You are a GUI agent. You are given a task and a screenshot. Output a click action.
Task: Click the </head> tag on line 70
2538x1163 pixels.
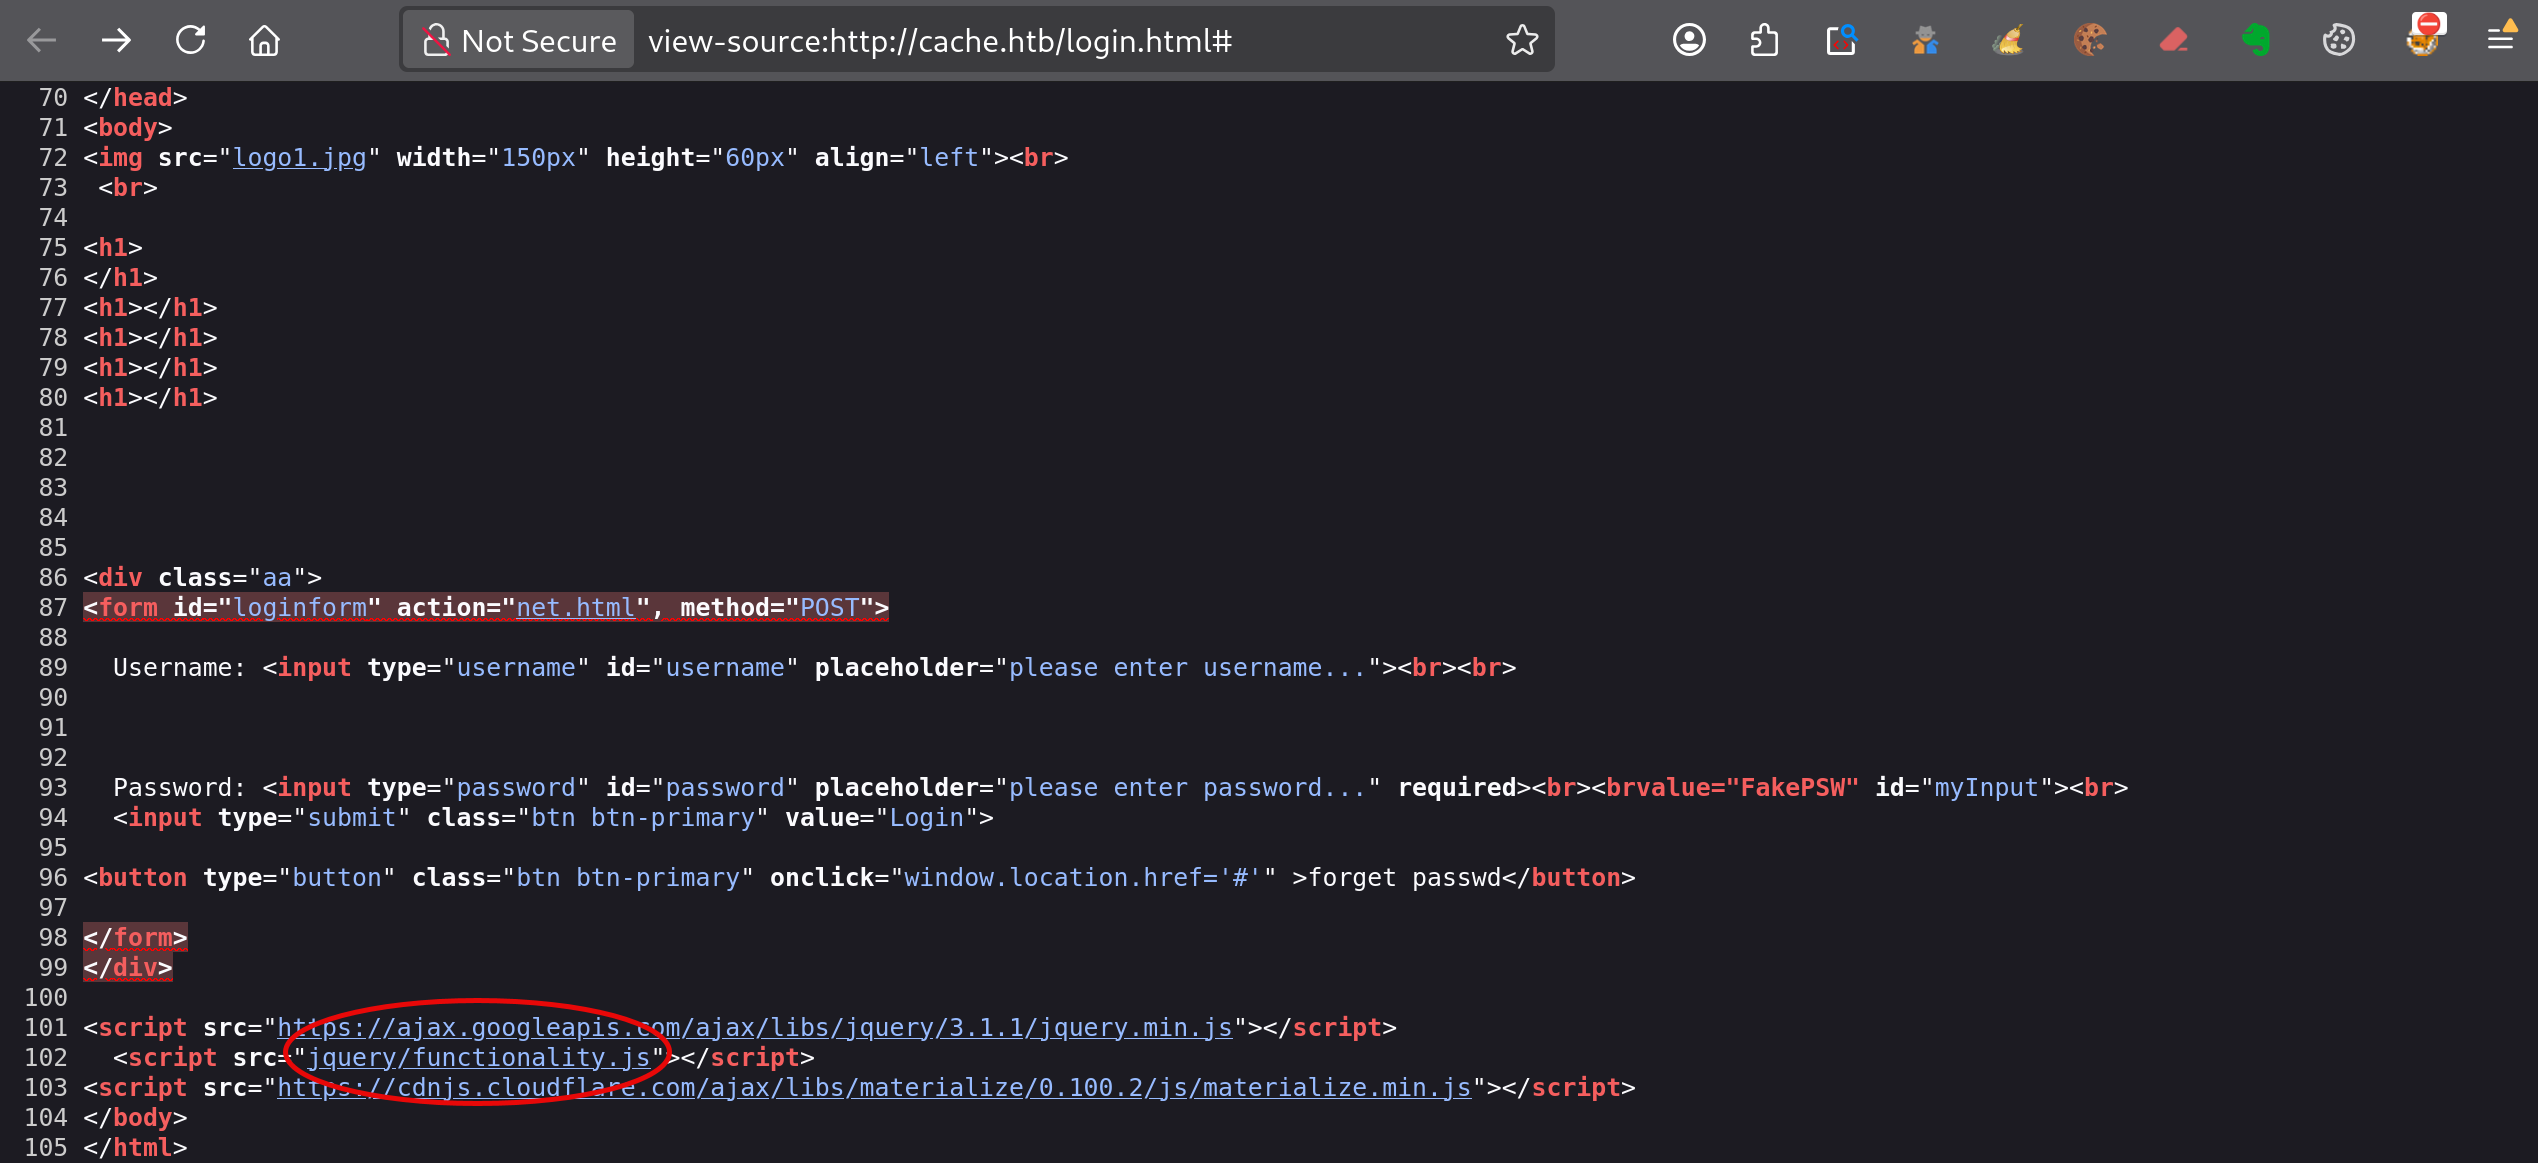[135, 98]
